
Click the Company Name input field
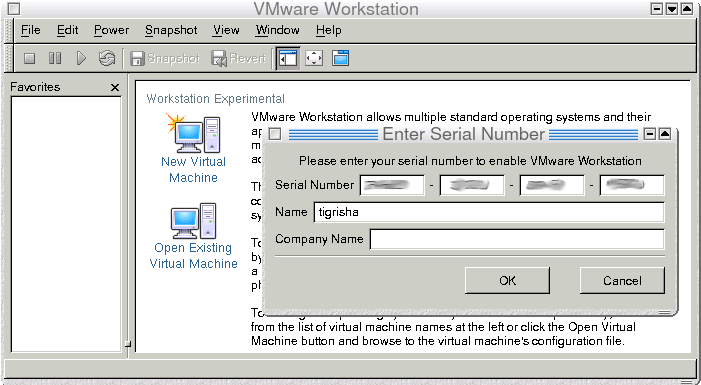(517, 239)
